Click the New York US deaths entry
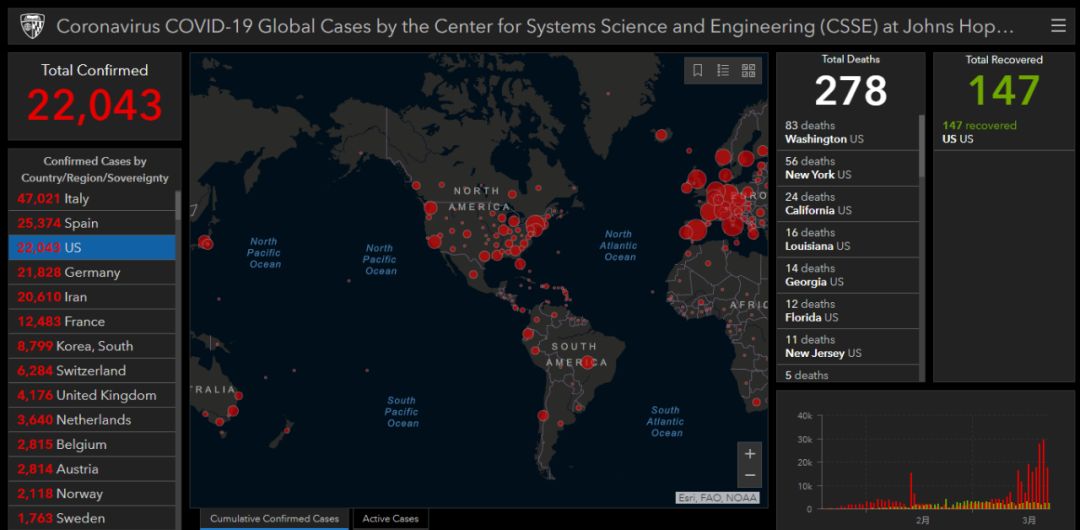Image resolution: width=1080 pixels, height=530 pixels. pyautogui.click(x=848, y=168)
